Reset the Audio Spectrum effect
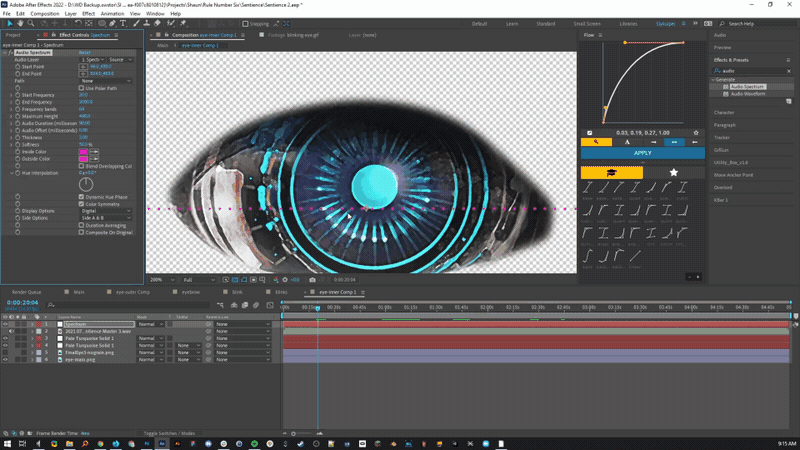This screenshot has width=800, height=450. click(85, 53)
